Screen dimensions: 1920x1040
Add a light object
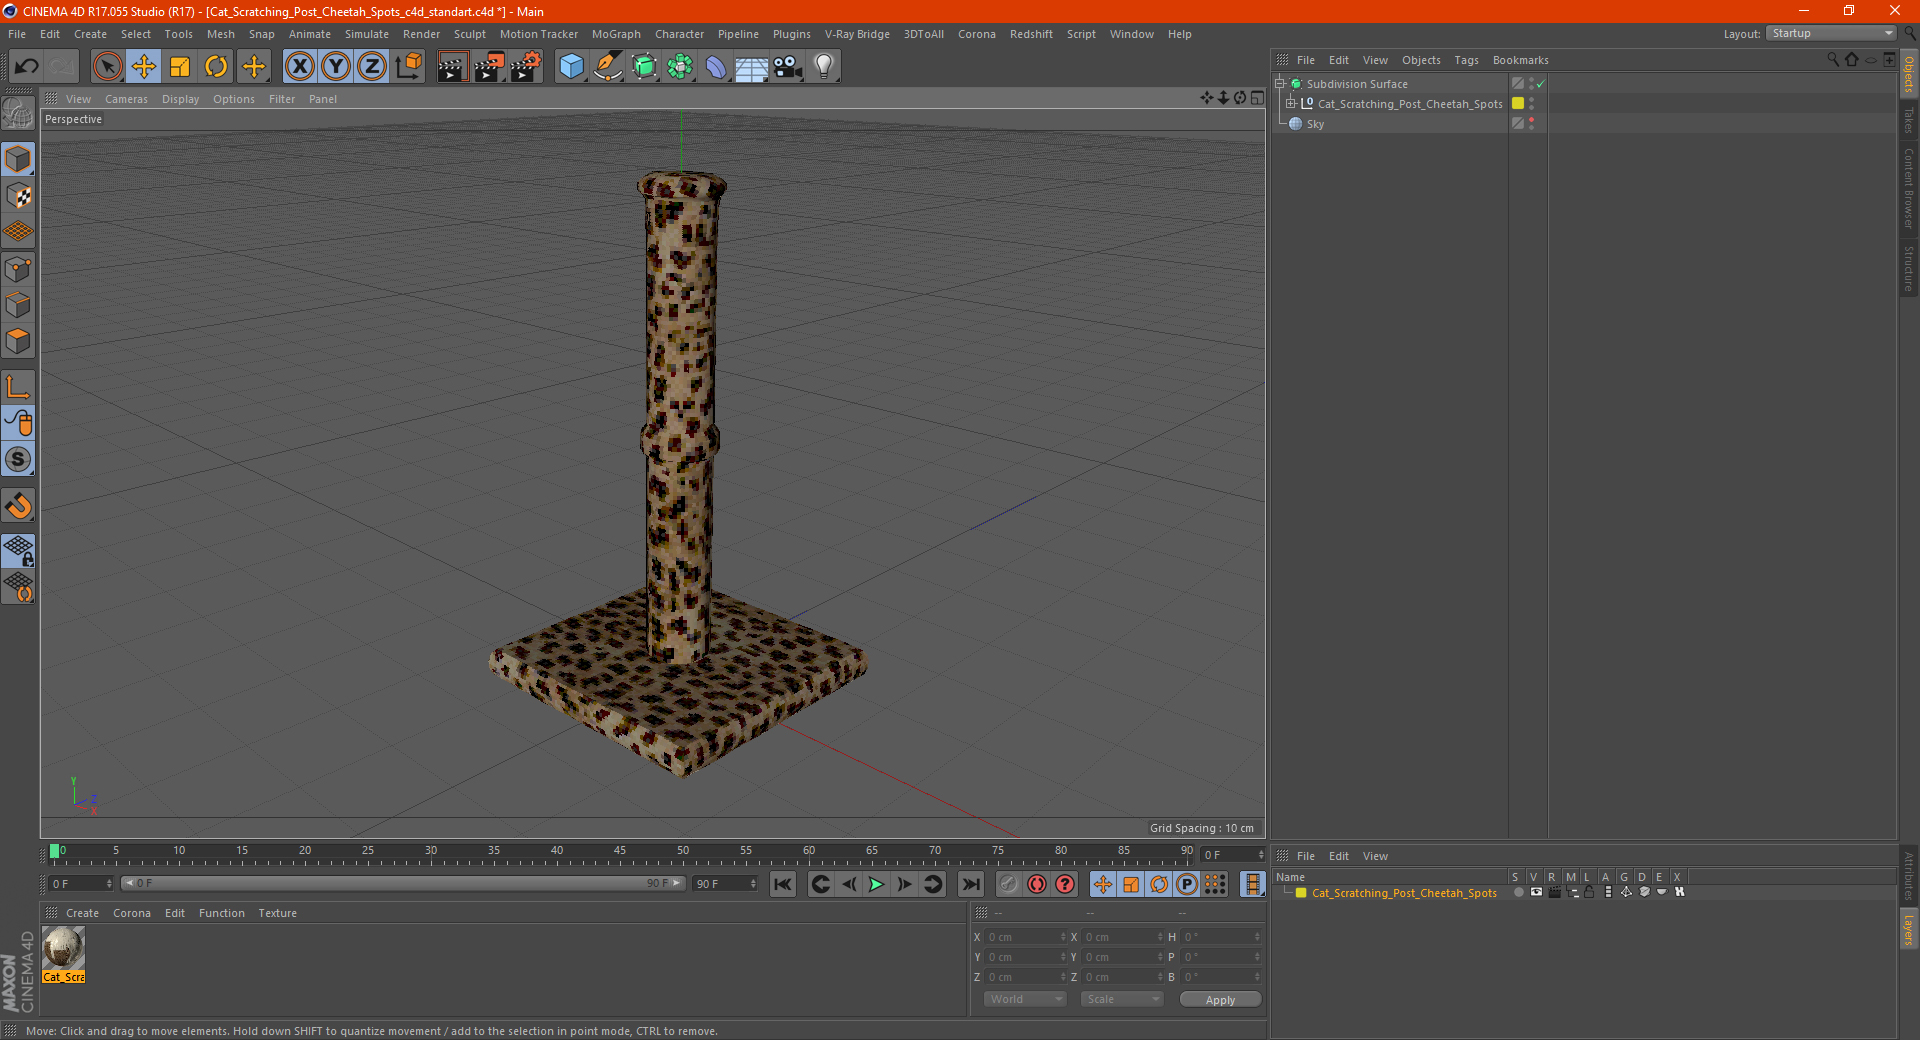(x=823, y=67)
